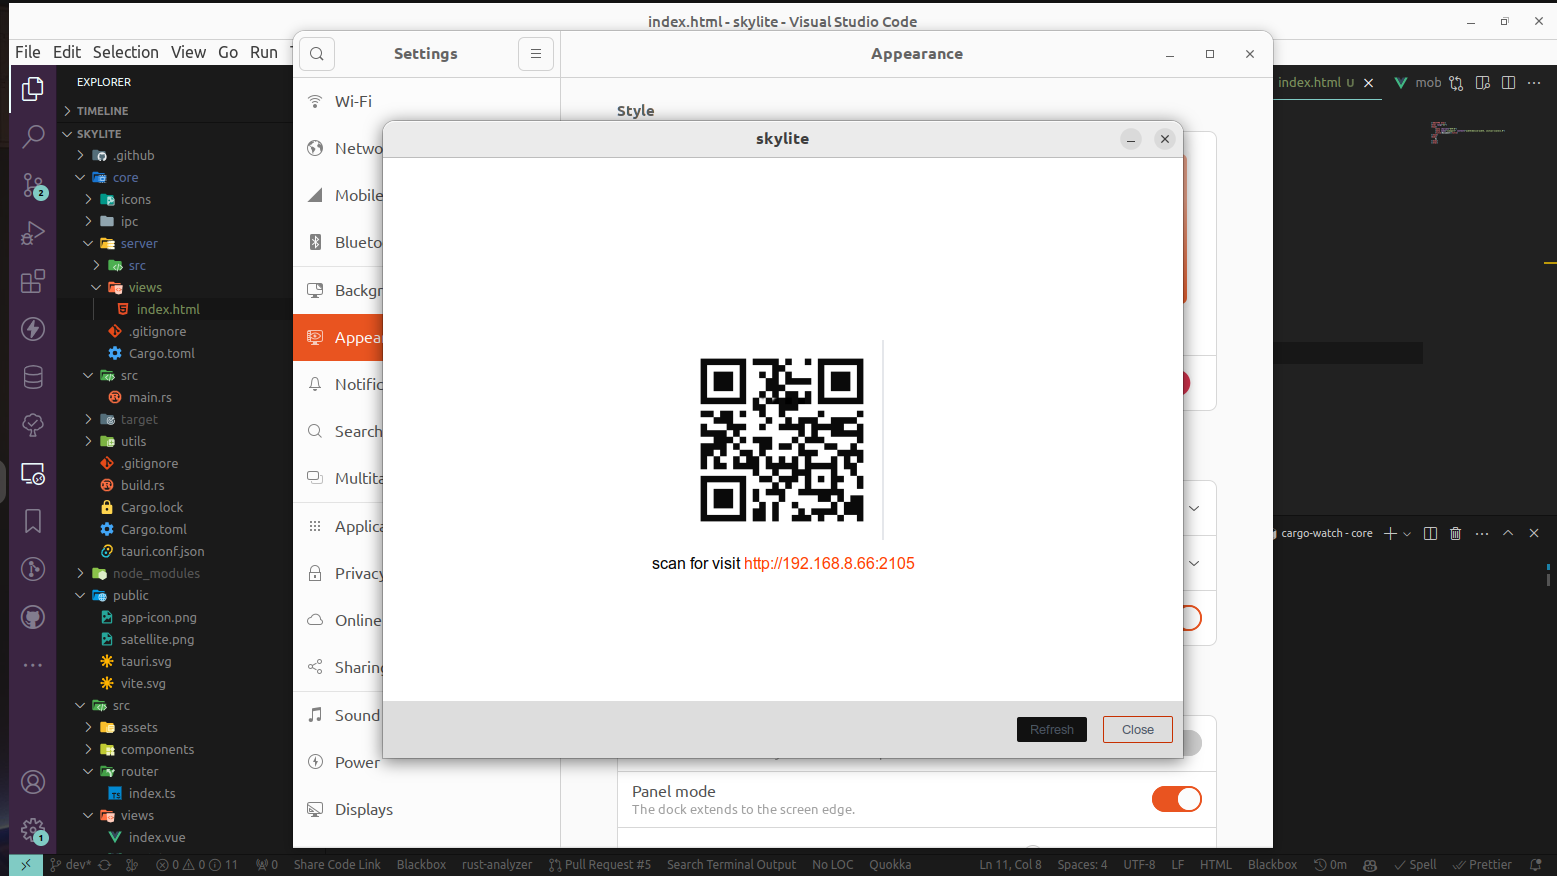Open the View menu in VS Code
Screen dimensions: 1557x876
coord(188,52)
